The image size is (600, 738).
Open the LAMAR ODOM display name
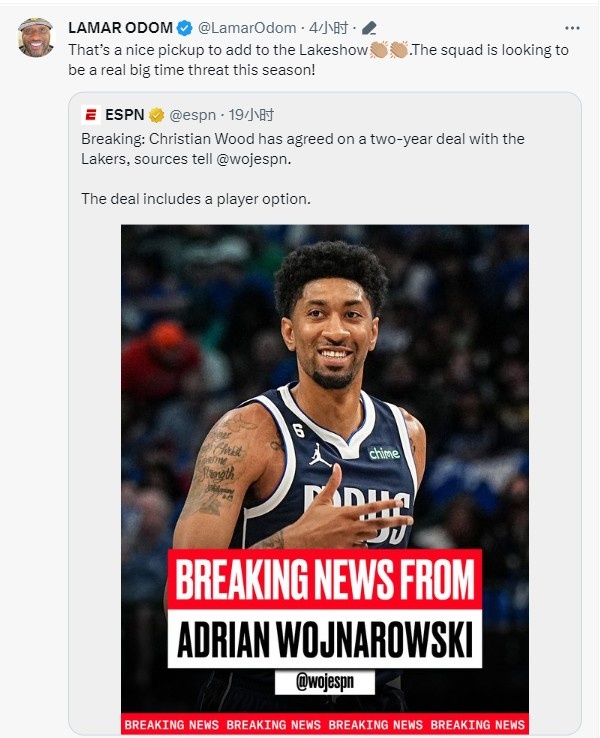coord(120,28)
